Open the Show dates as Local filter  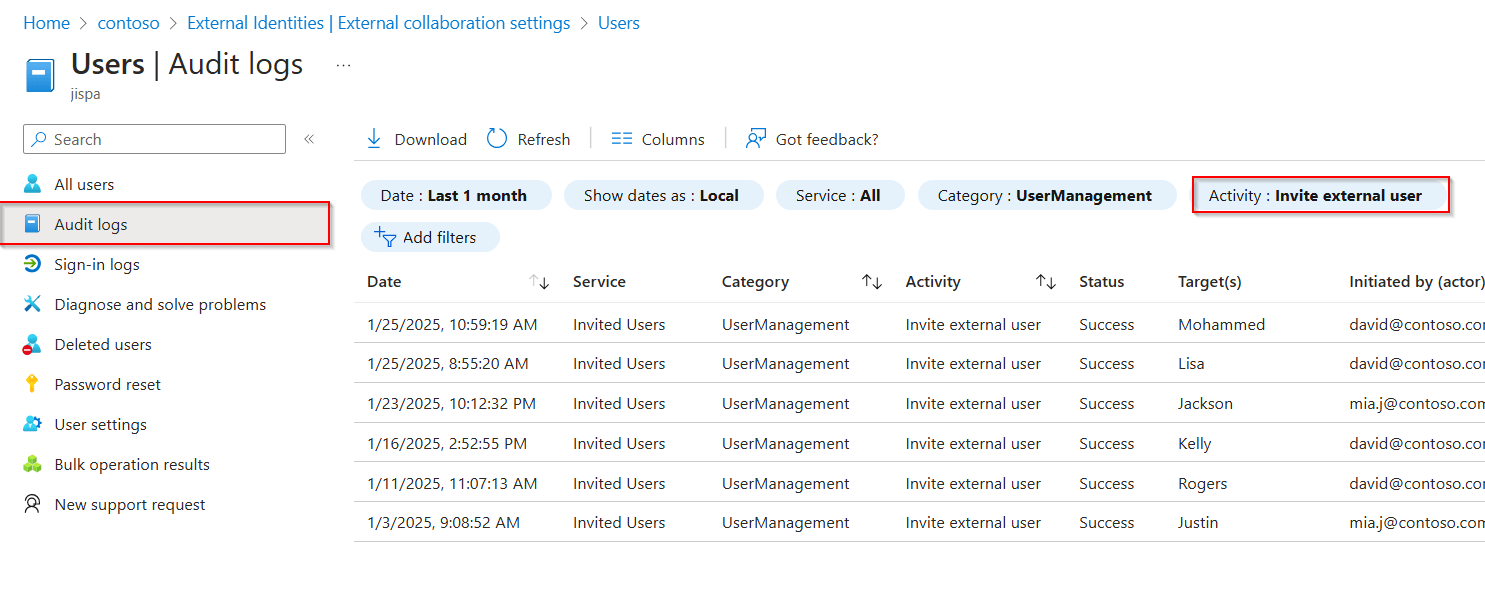click(x=664, y=196)
